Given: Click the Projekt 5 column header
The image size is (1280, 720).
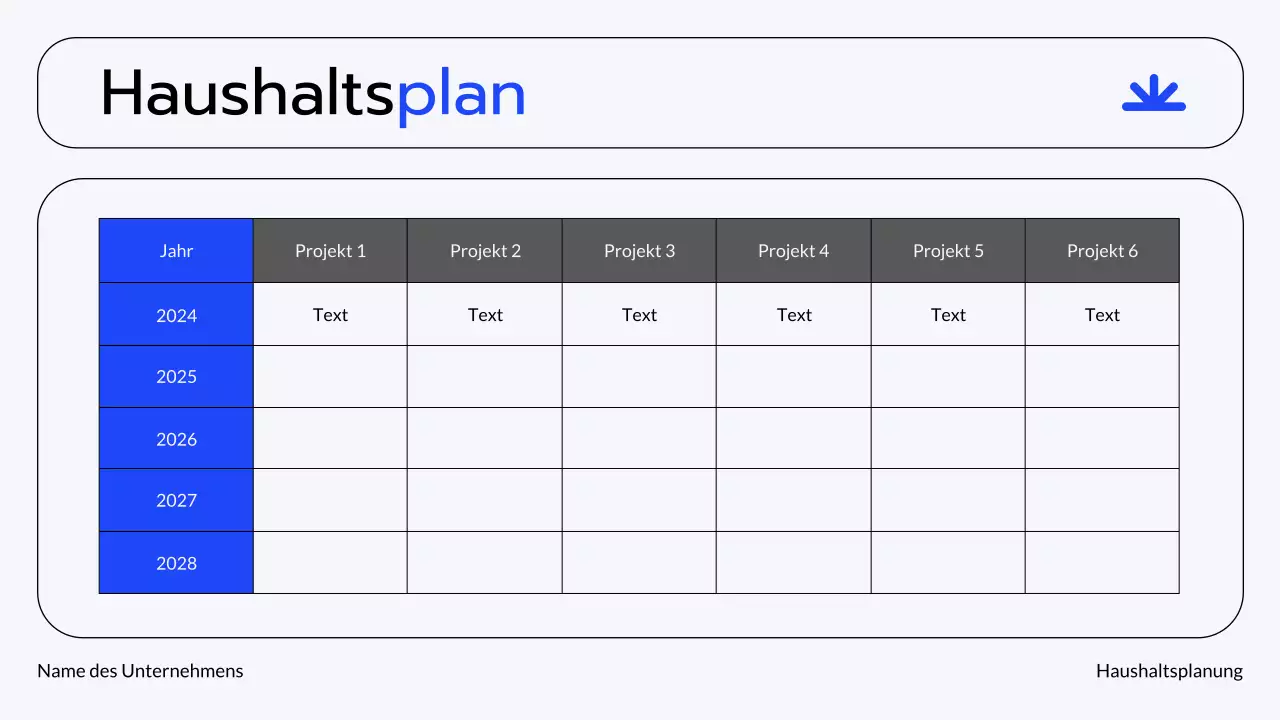Looking at the screenshot, I should [x=948, y=251].
